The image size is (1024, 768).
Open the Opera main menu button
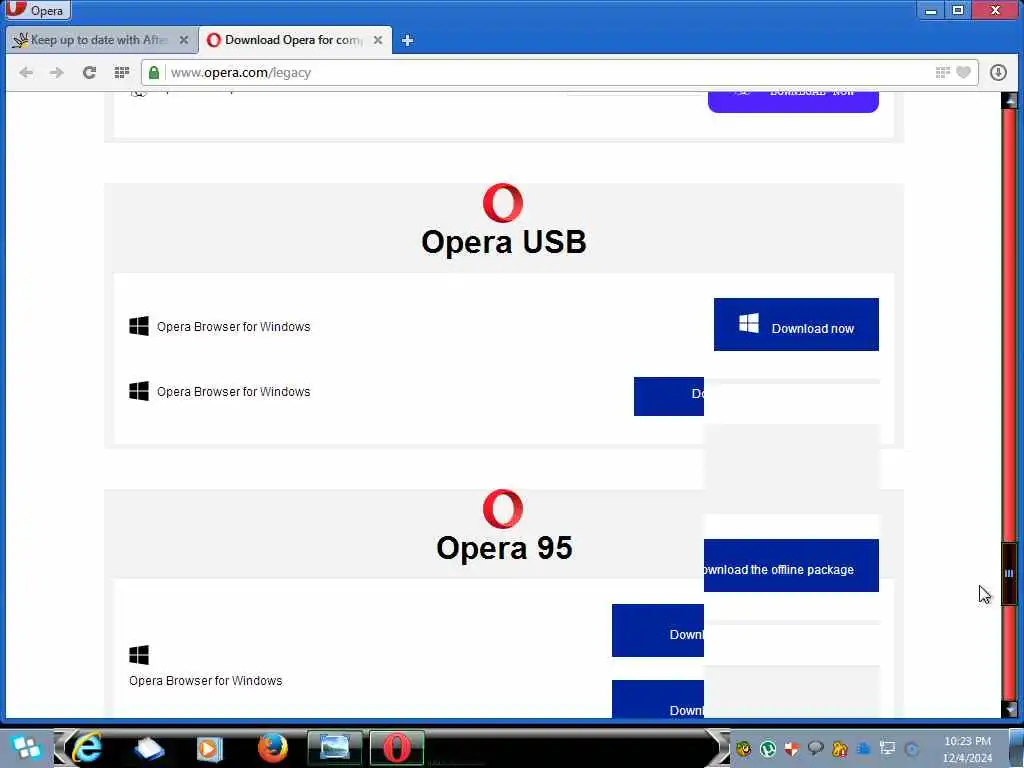[36, 10]
